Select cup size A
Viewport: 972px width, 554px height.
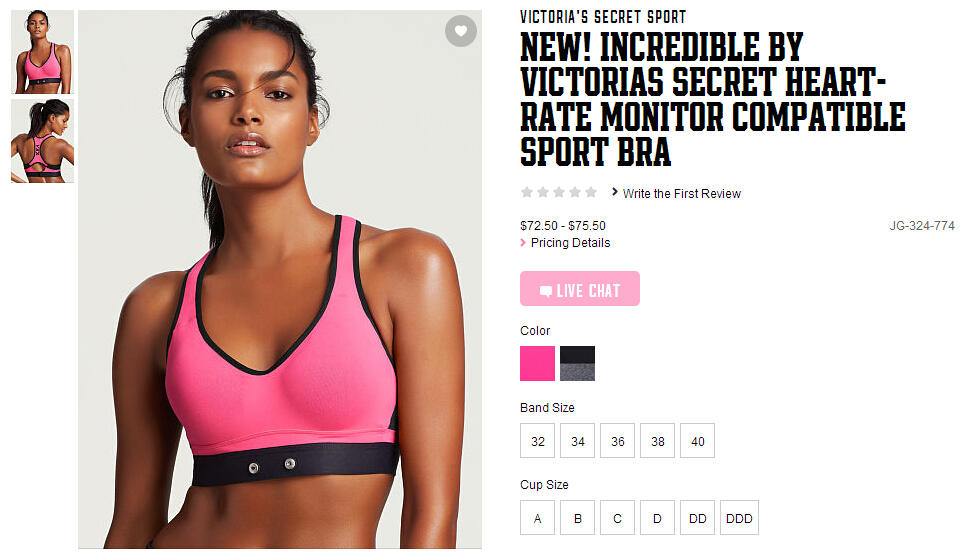pos(537,517)
